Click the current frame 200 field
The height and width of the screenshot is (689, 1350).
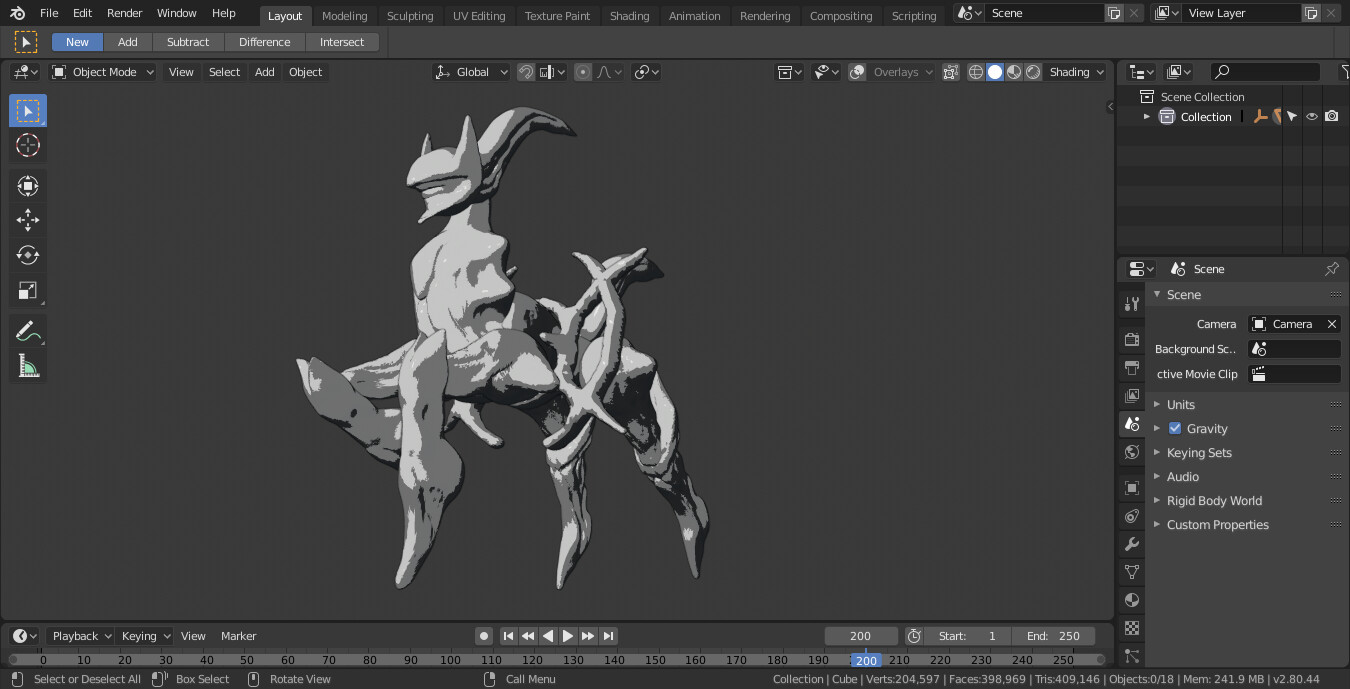coord(861,636)
